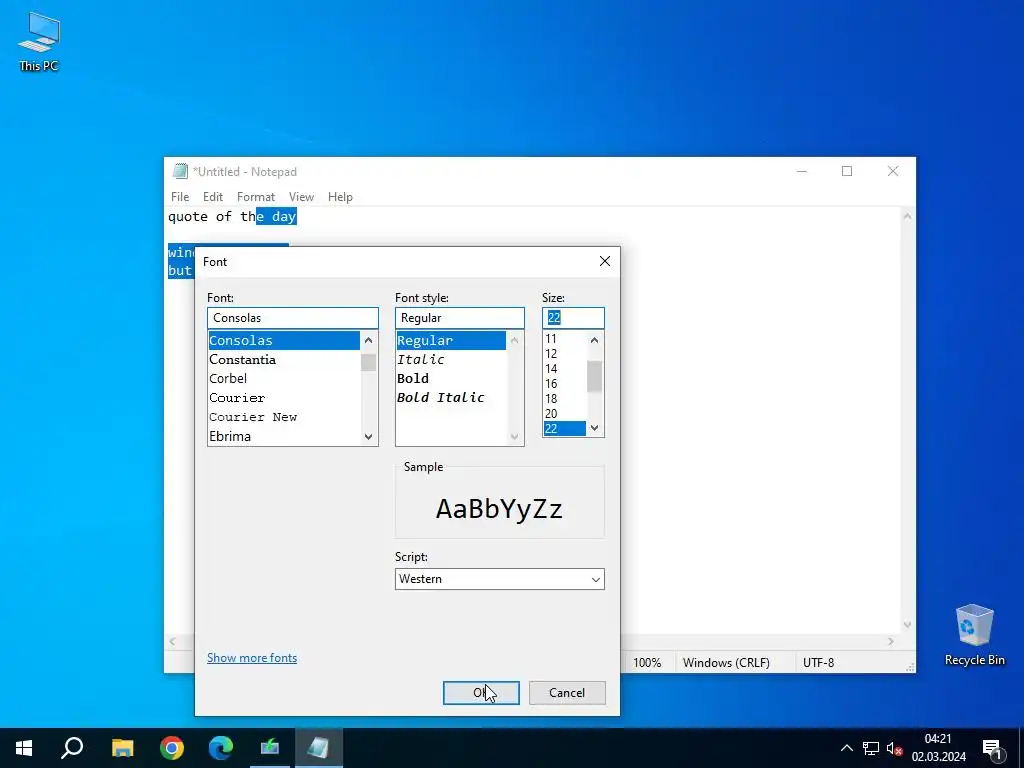Open Notepad Format menu

pyautogui.click(x=256, y=197)
